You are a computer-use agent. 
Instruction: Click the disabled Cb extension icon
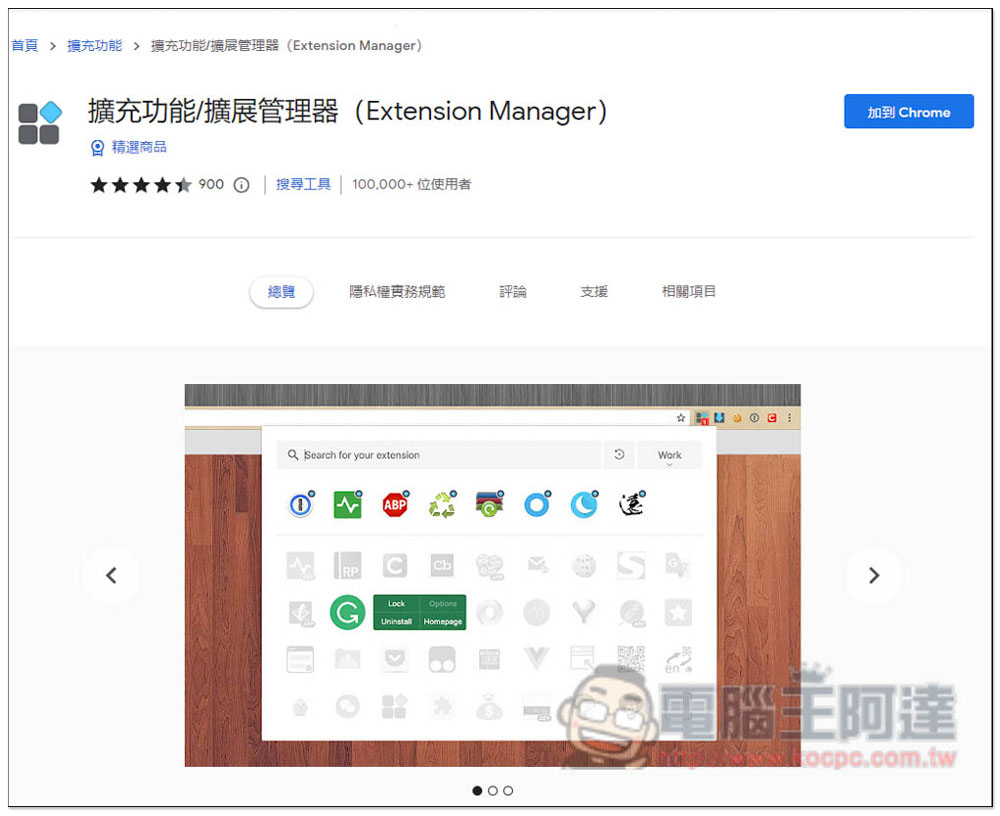pyautogui.click(x=442, y=565)
